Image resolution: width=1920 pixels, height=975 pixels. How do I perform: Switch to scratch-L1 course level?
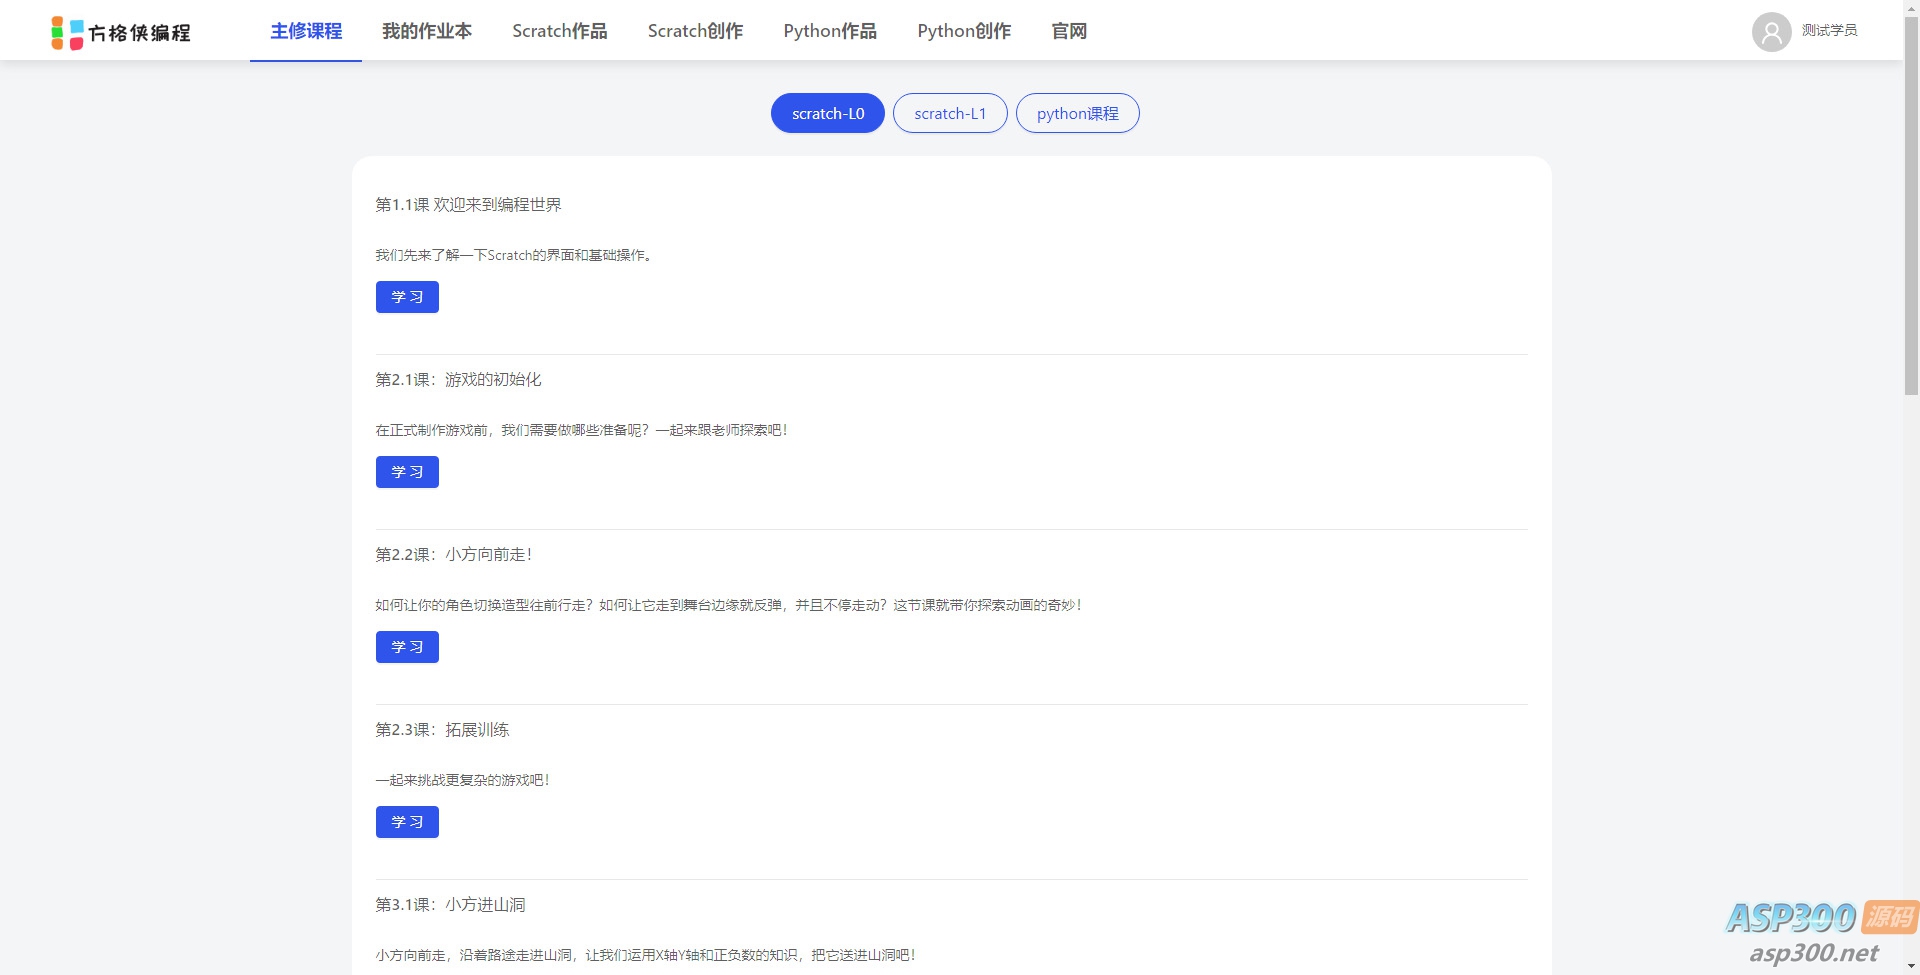click(949, 113)
